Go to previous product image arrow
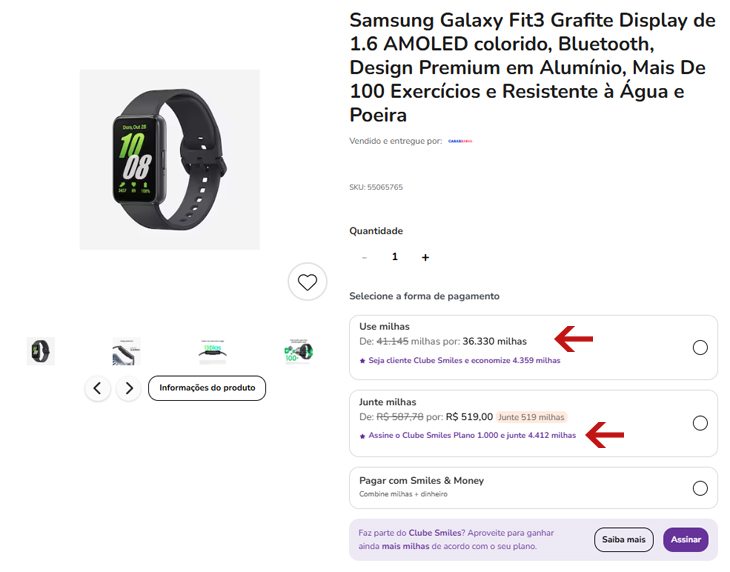Image resolution: width=730 pixels, height=572 pixels. coord(97,388)
